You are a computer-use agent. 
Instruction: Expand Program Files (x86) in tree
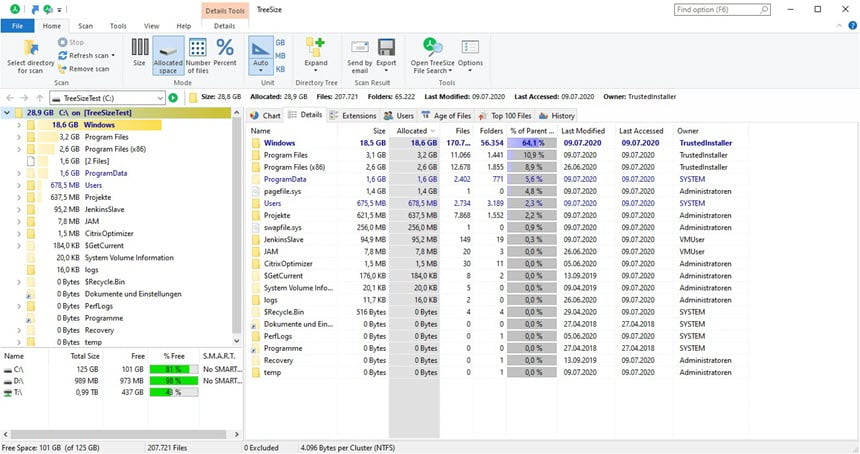click(x=19, y=149)
